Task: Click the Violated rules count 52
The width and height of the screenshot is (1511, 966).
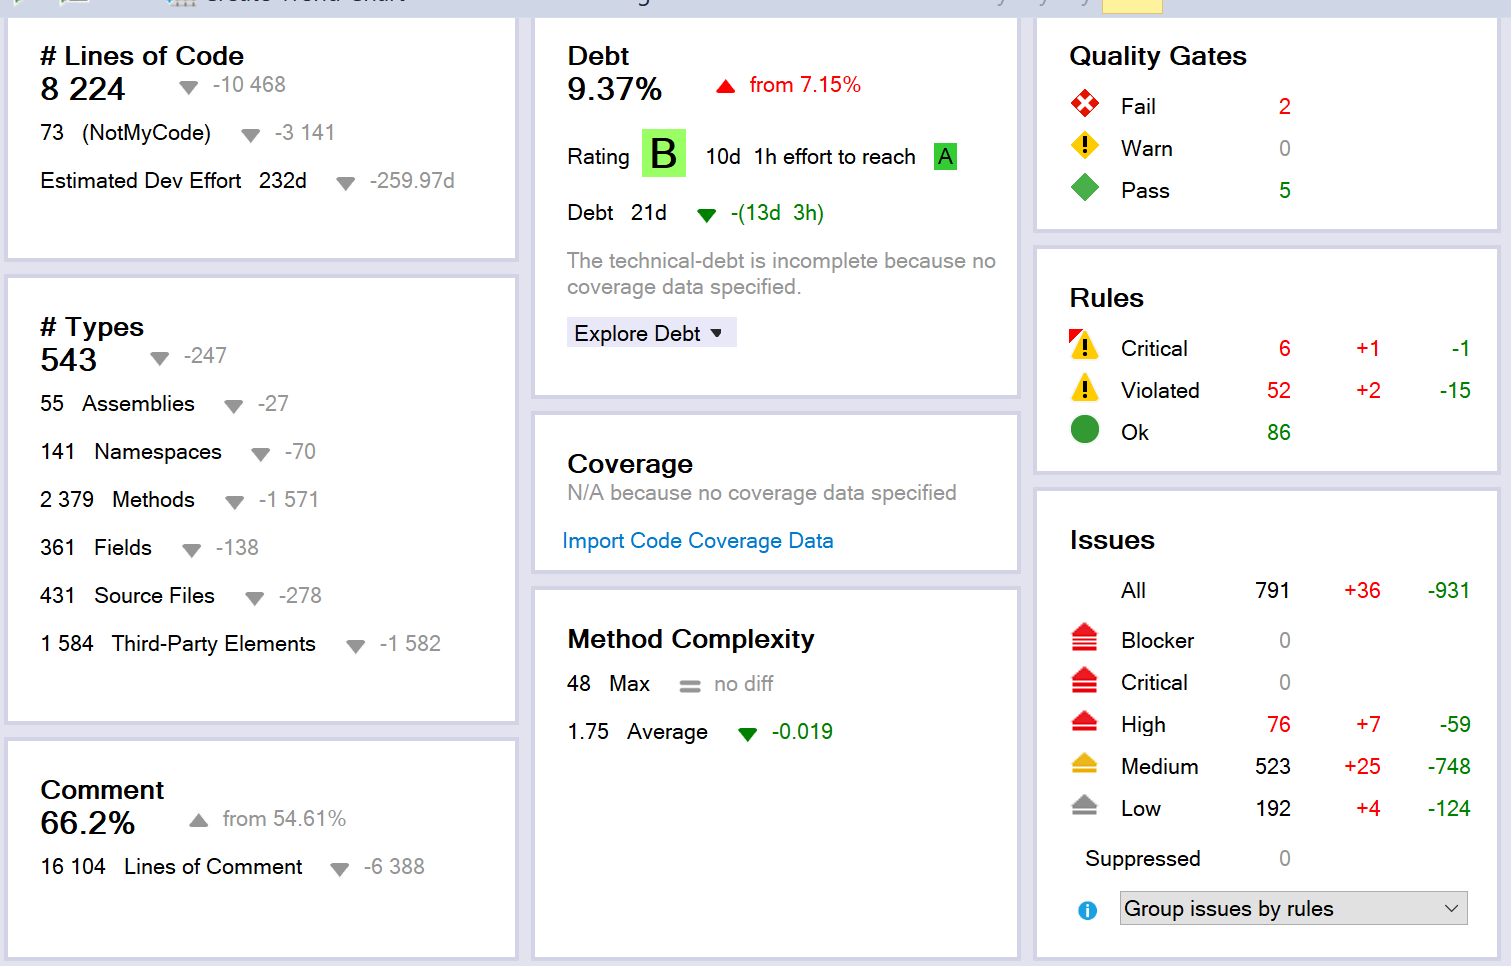Action: (1278, 391)
